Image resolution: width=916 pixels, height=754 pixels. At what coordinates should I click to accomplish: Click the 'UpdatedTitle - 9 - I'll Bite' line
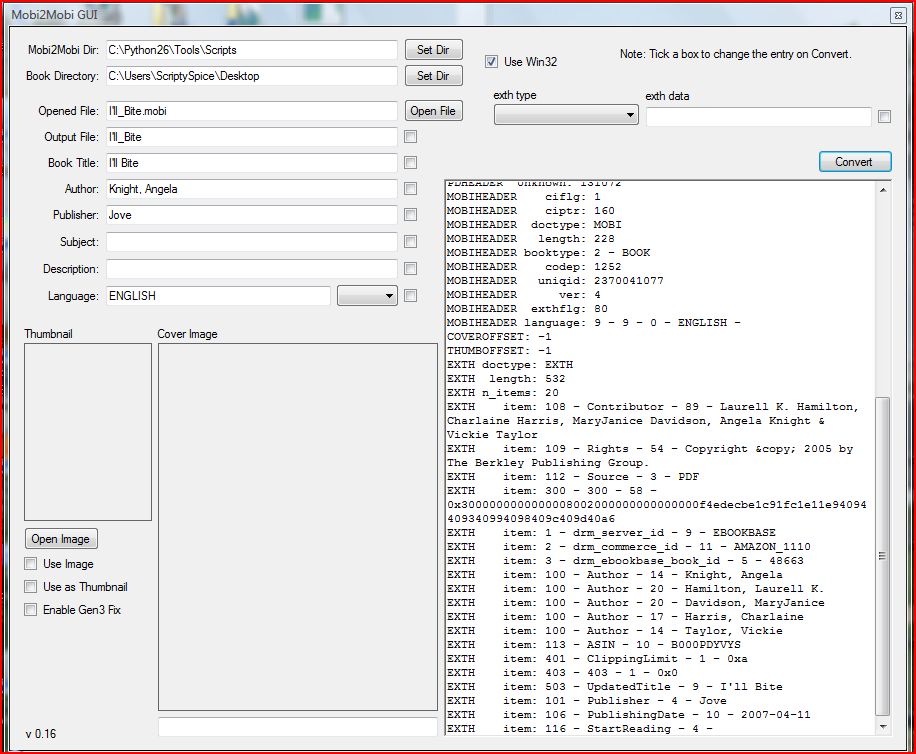pyautogui.click(x=615, y=687)
